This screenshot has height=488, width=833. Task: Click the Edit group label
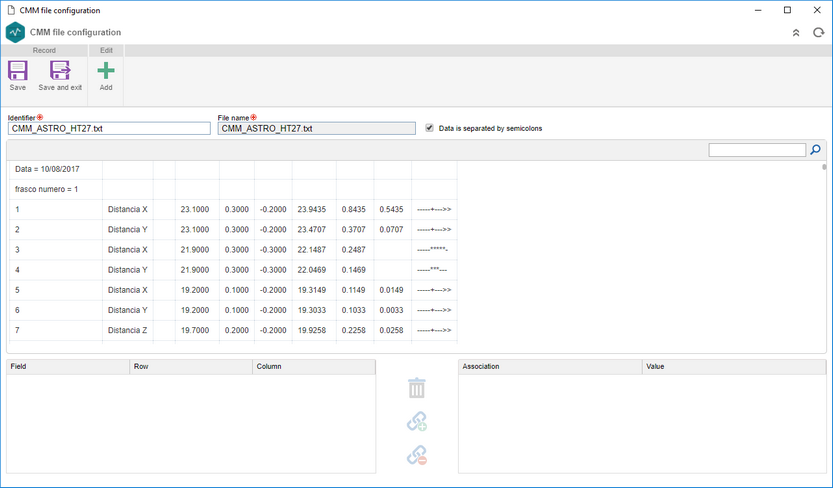(106, 50)
